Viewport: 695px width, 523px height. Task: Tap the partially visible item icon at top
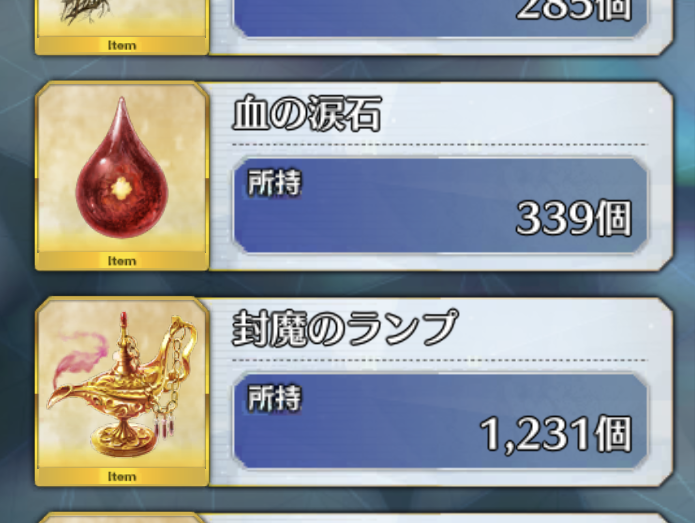121,19
